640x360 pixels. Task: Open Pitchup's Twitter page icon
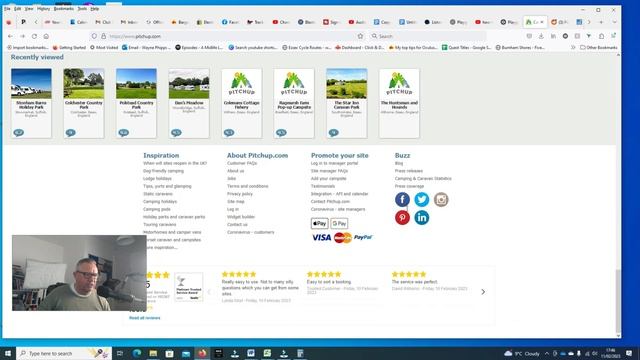422,200
